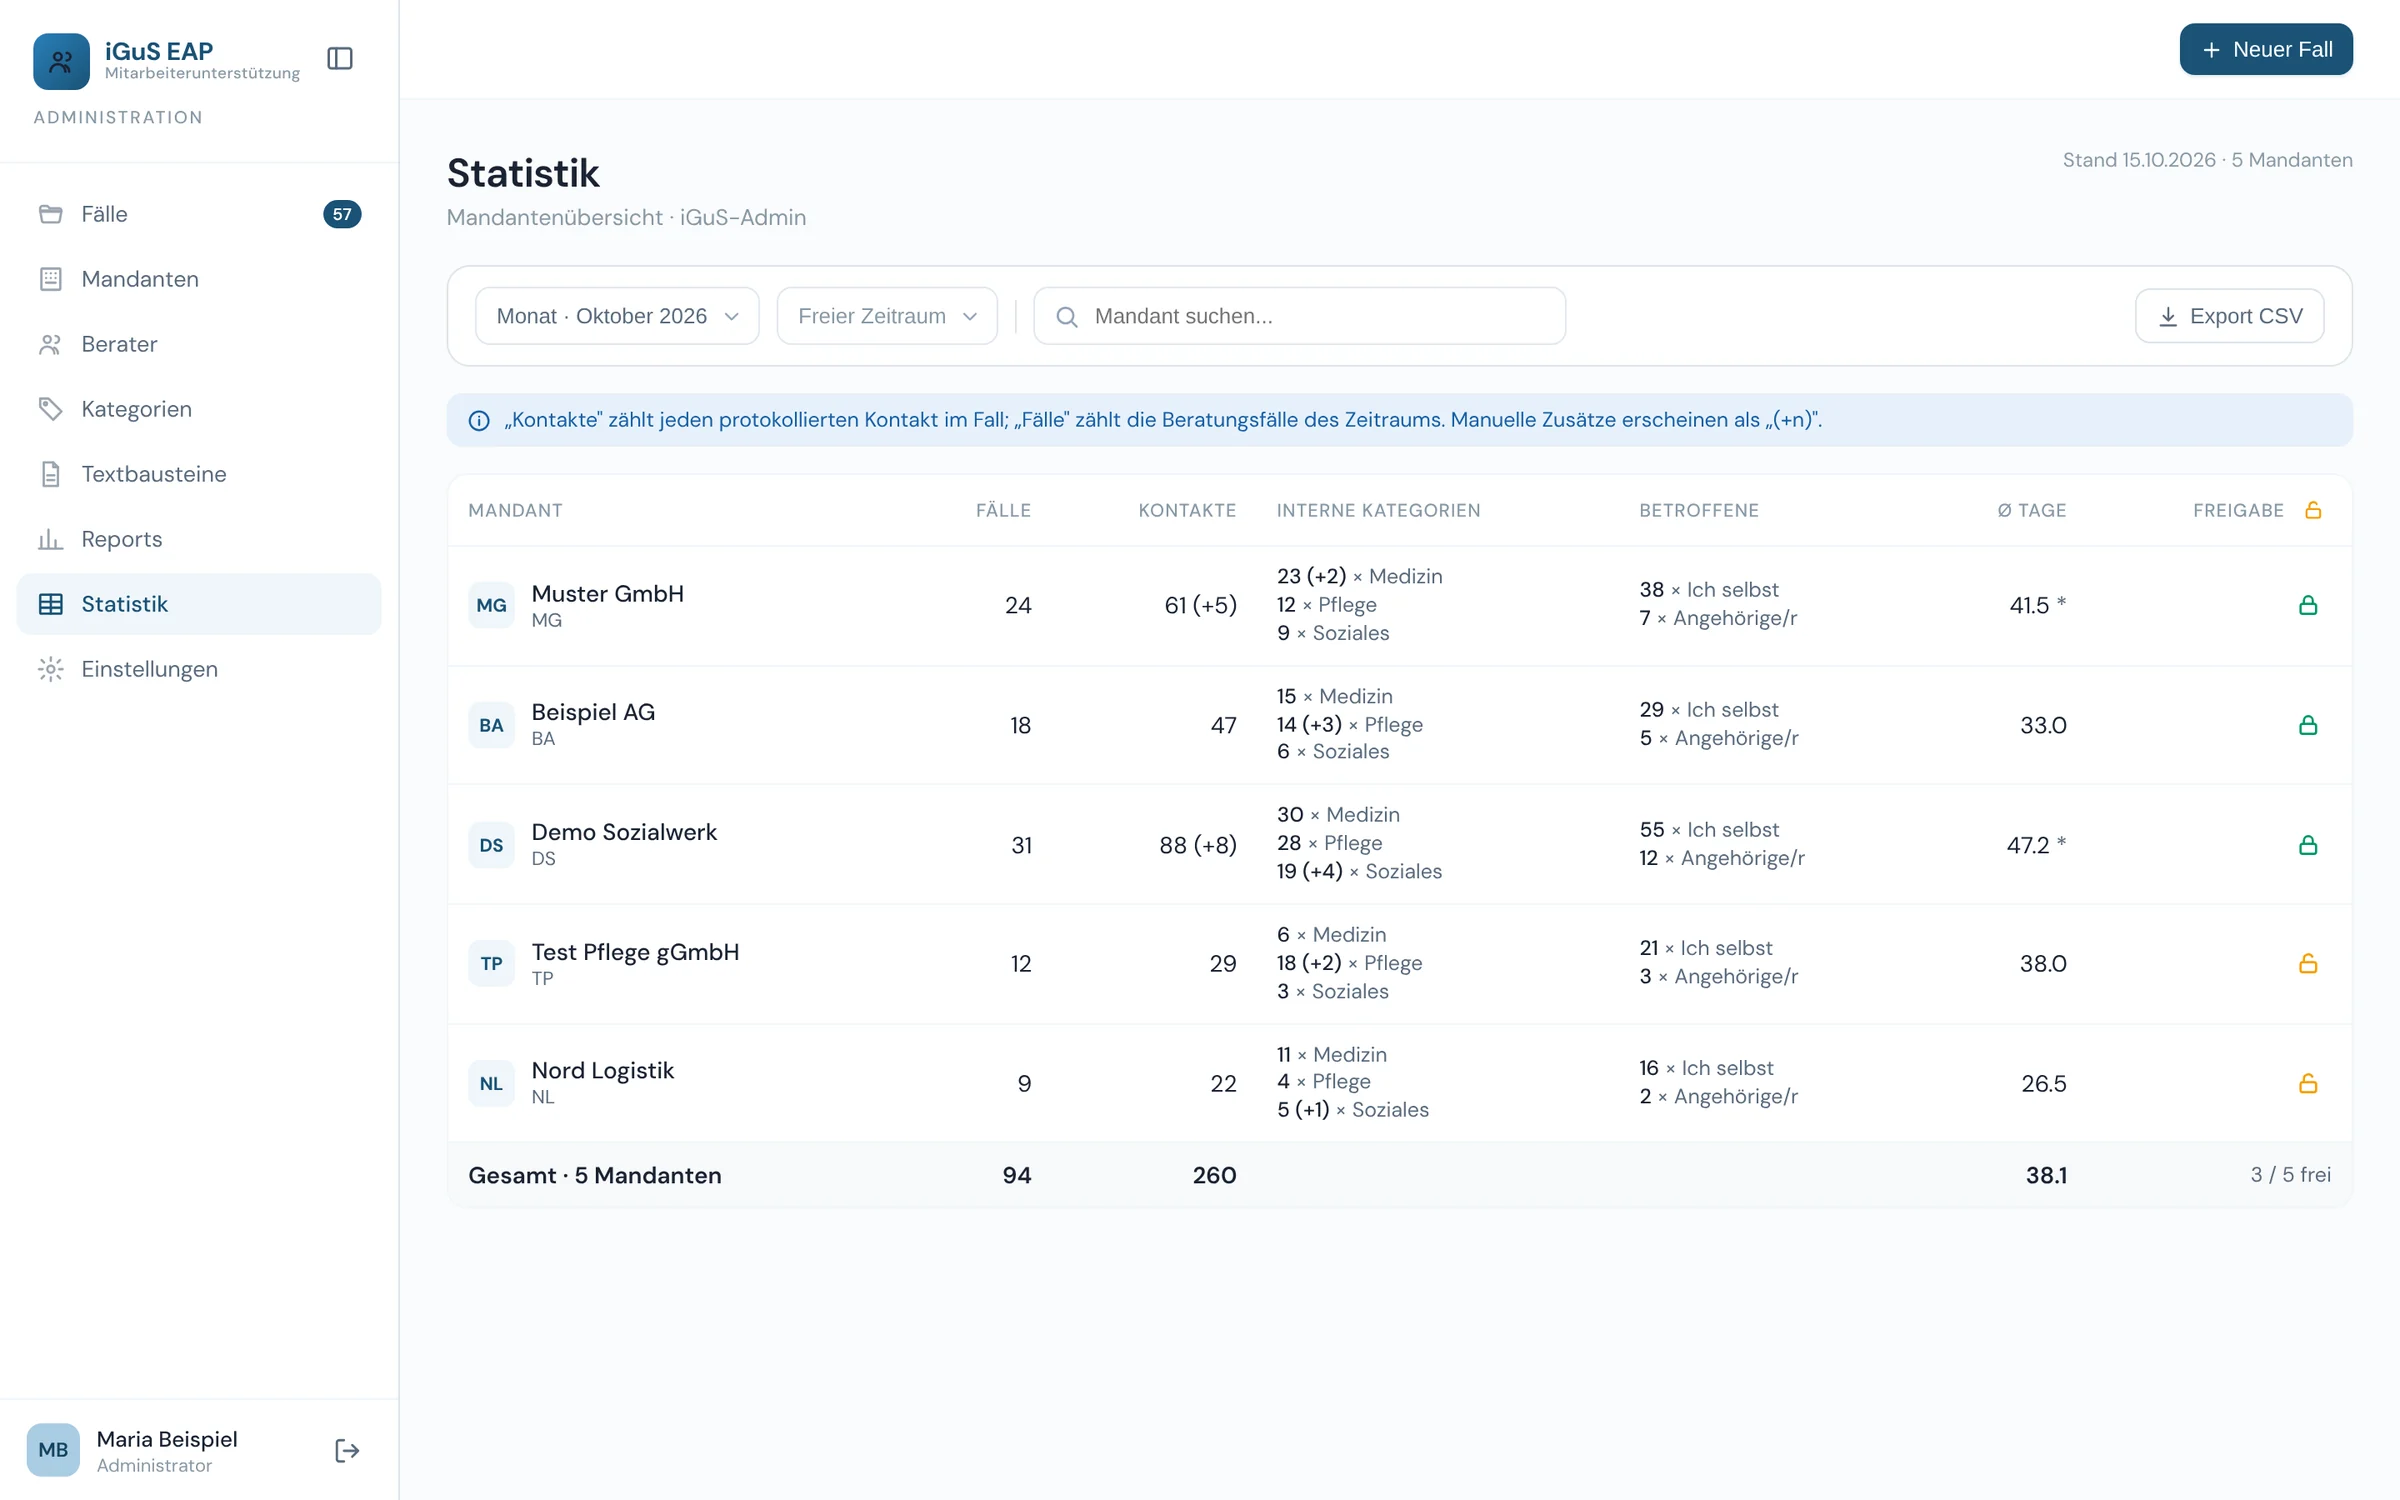2400x1500 pixels.
Task: Click the BA badge of Beispiel AG
Action: pos(491,725)
